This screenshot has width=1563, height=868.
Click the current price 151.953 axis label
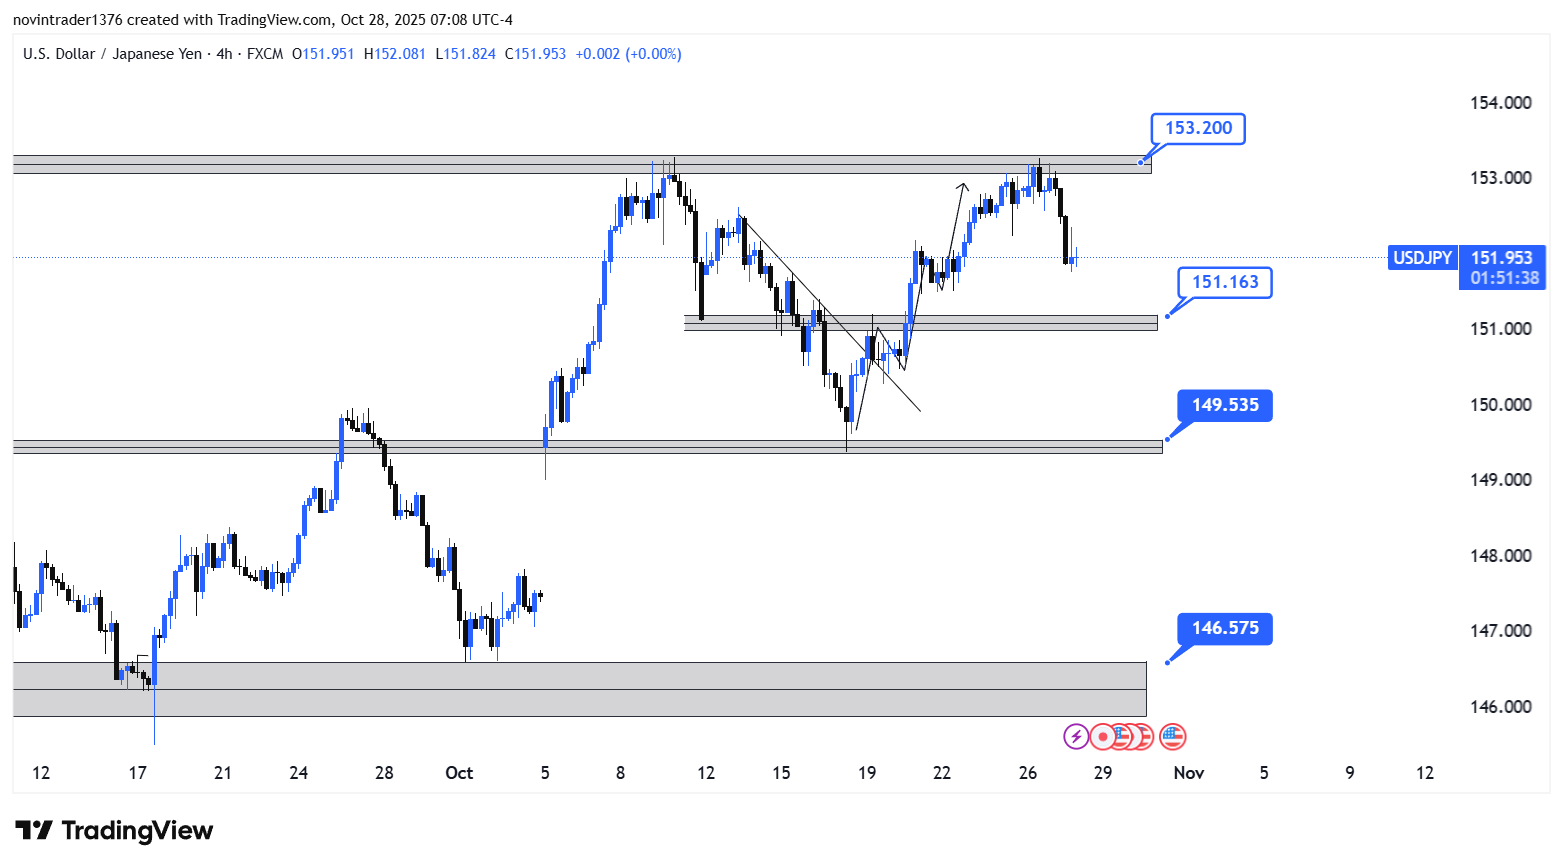tap(1501, 258)
